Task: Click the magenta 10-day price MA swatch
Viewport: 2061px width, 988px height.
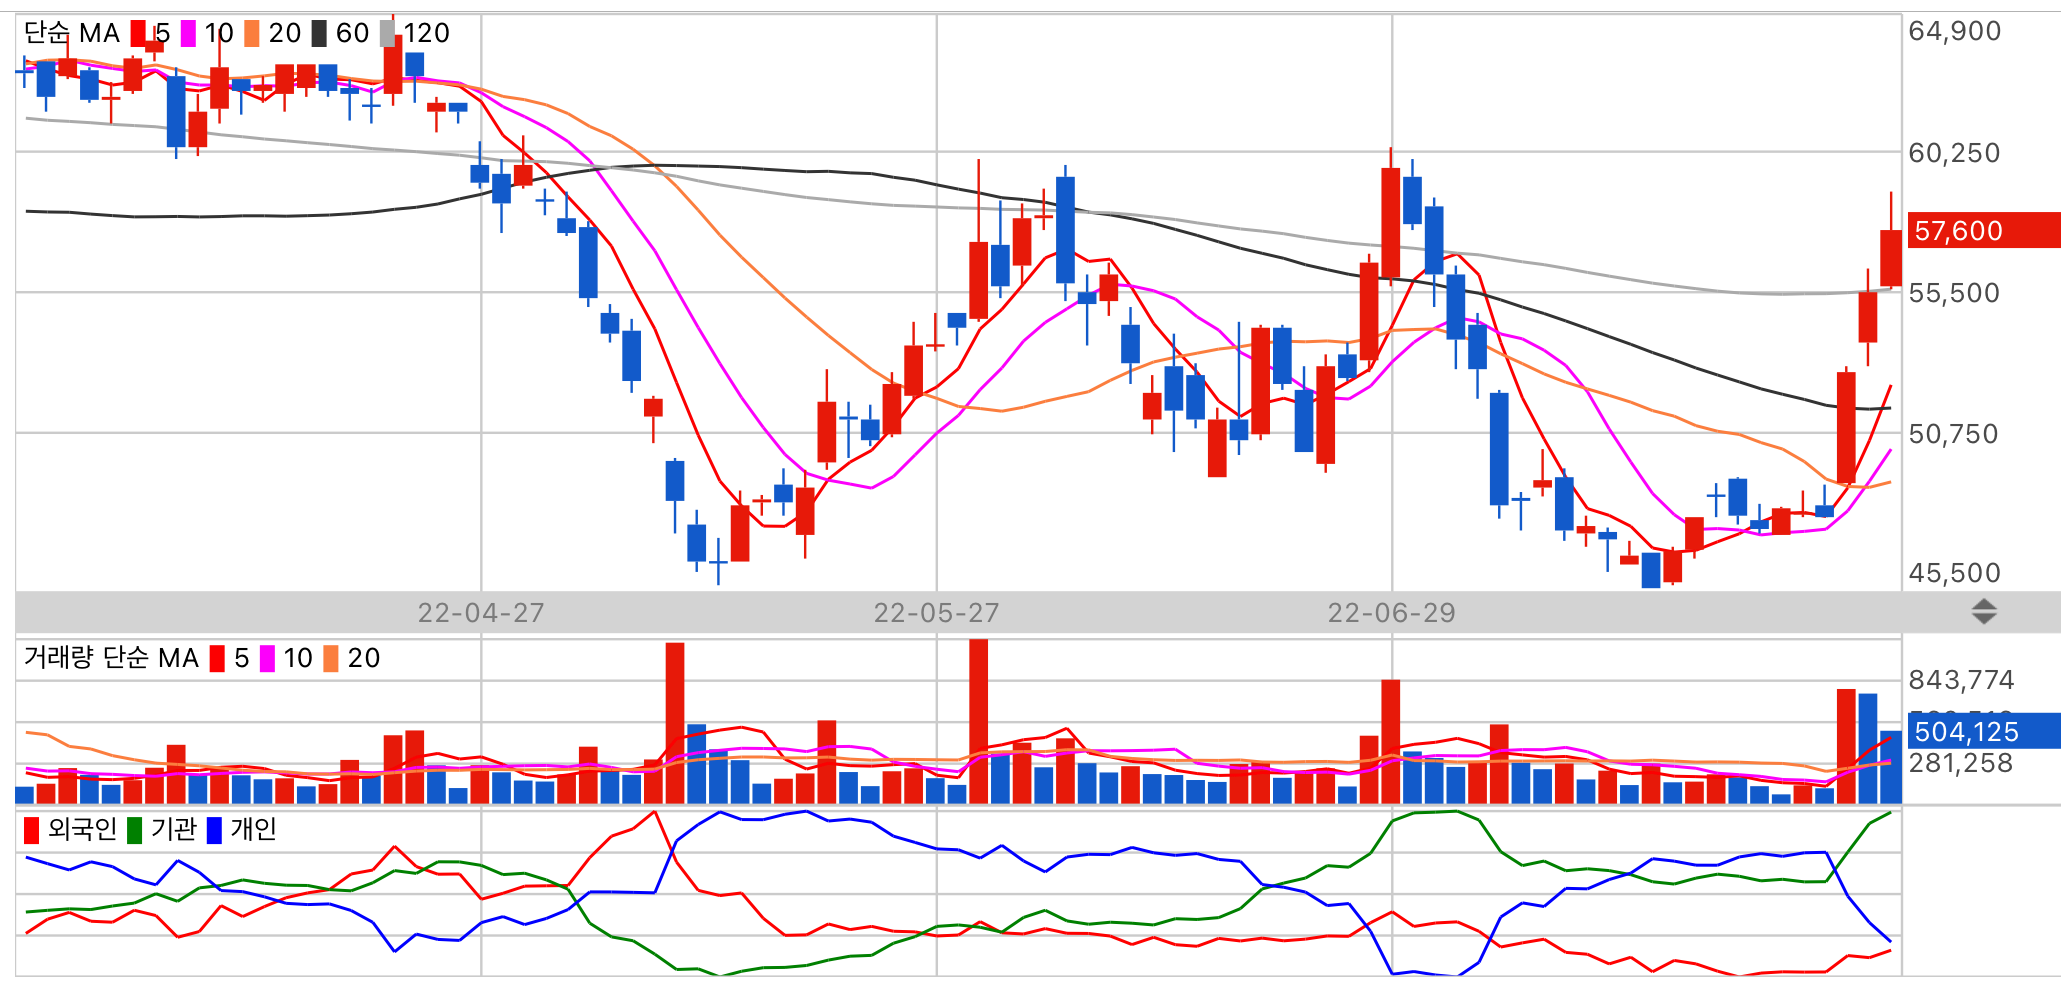Action: (x=188, y=34)
